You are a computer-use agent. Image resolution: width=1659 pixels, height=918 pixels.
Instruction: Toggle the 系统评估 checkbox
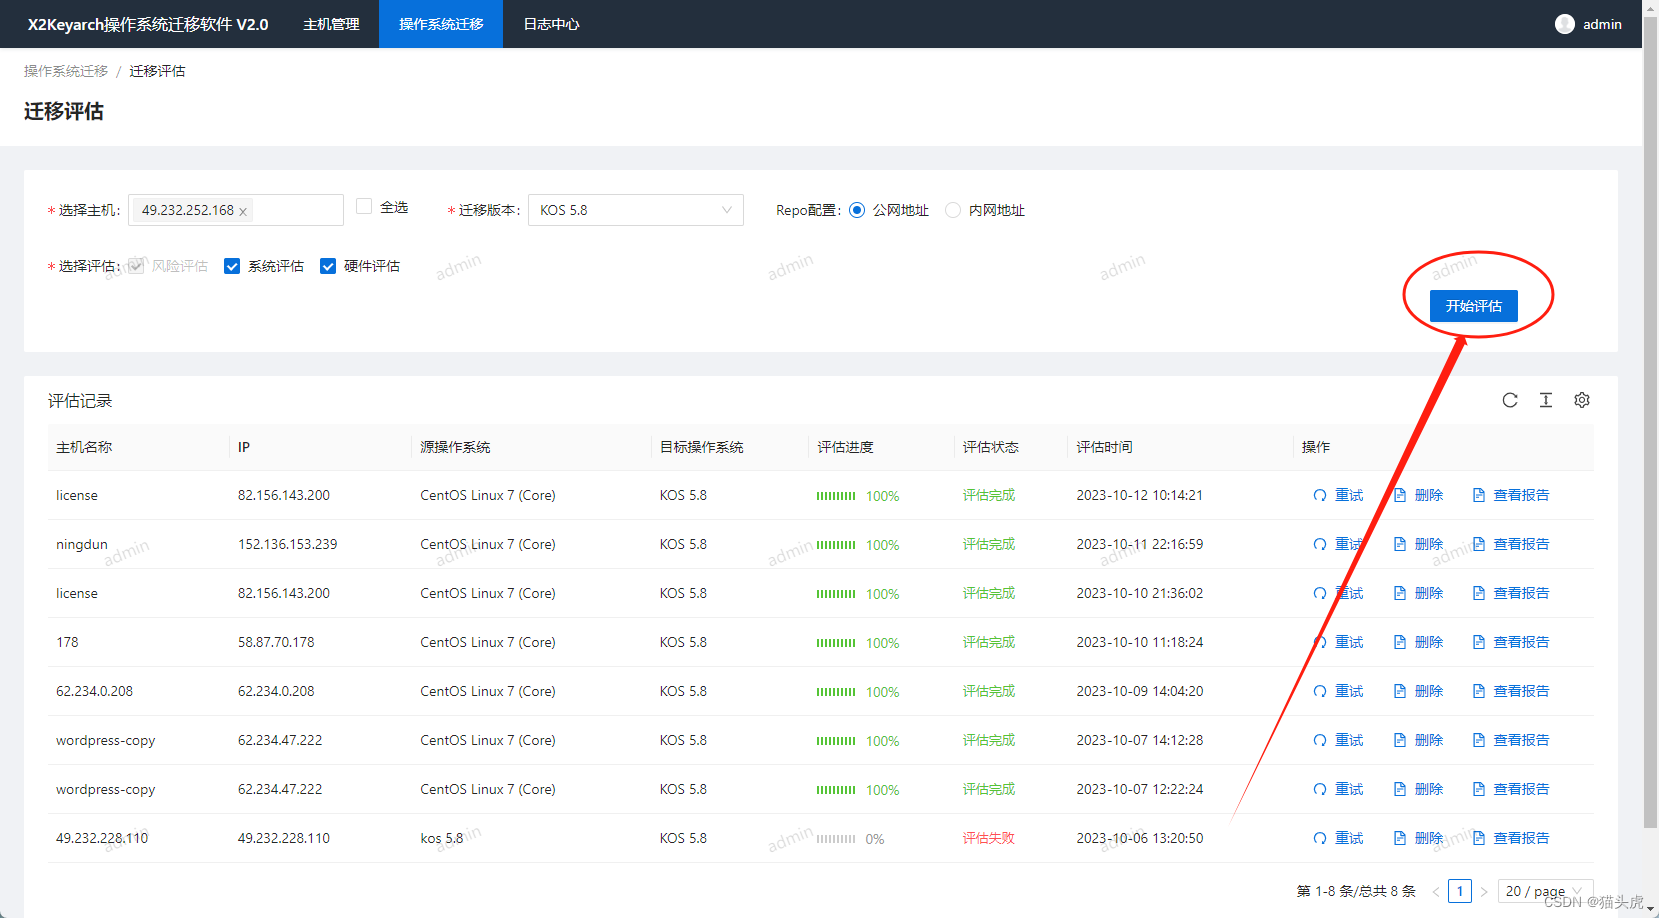[x=232, y=266]
